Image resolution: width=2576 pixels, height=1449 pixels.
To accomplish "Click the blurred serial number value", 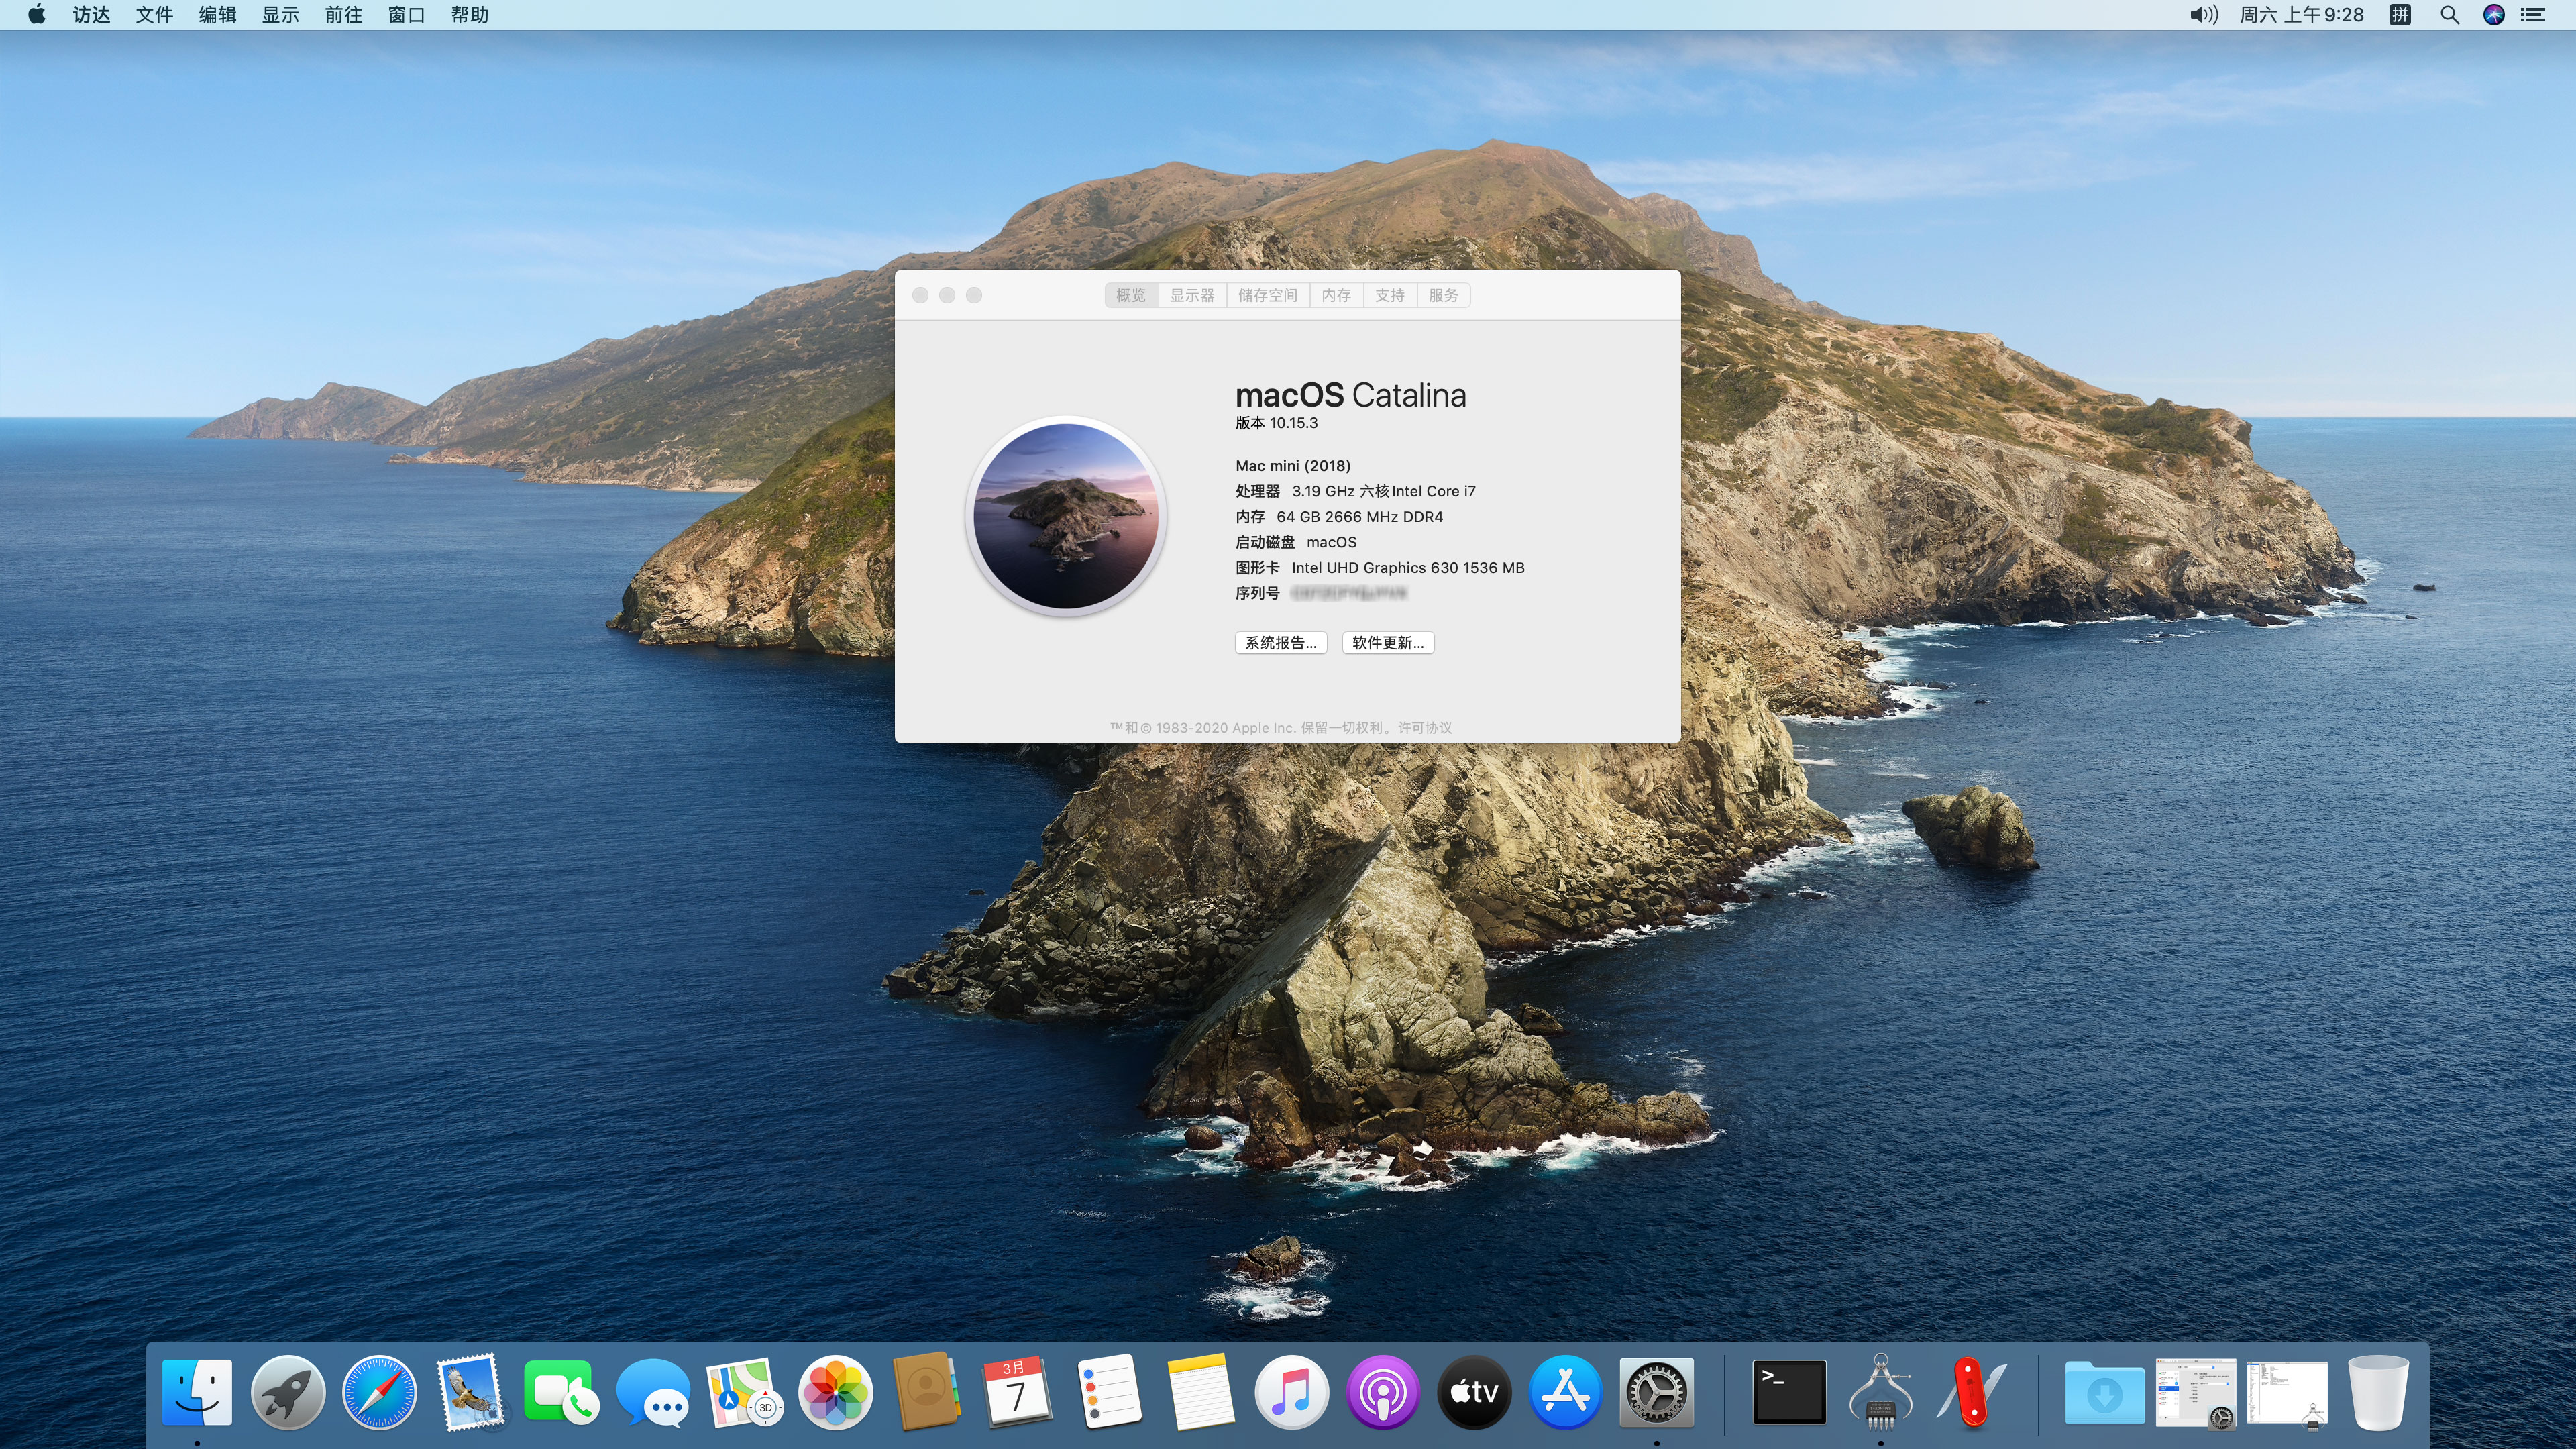I will point(1349,593).
